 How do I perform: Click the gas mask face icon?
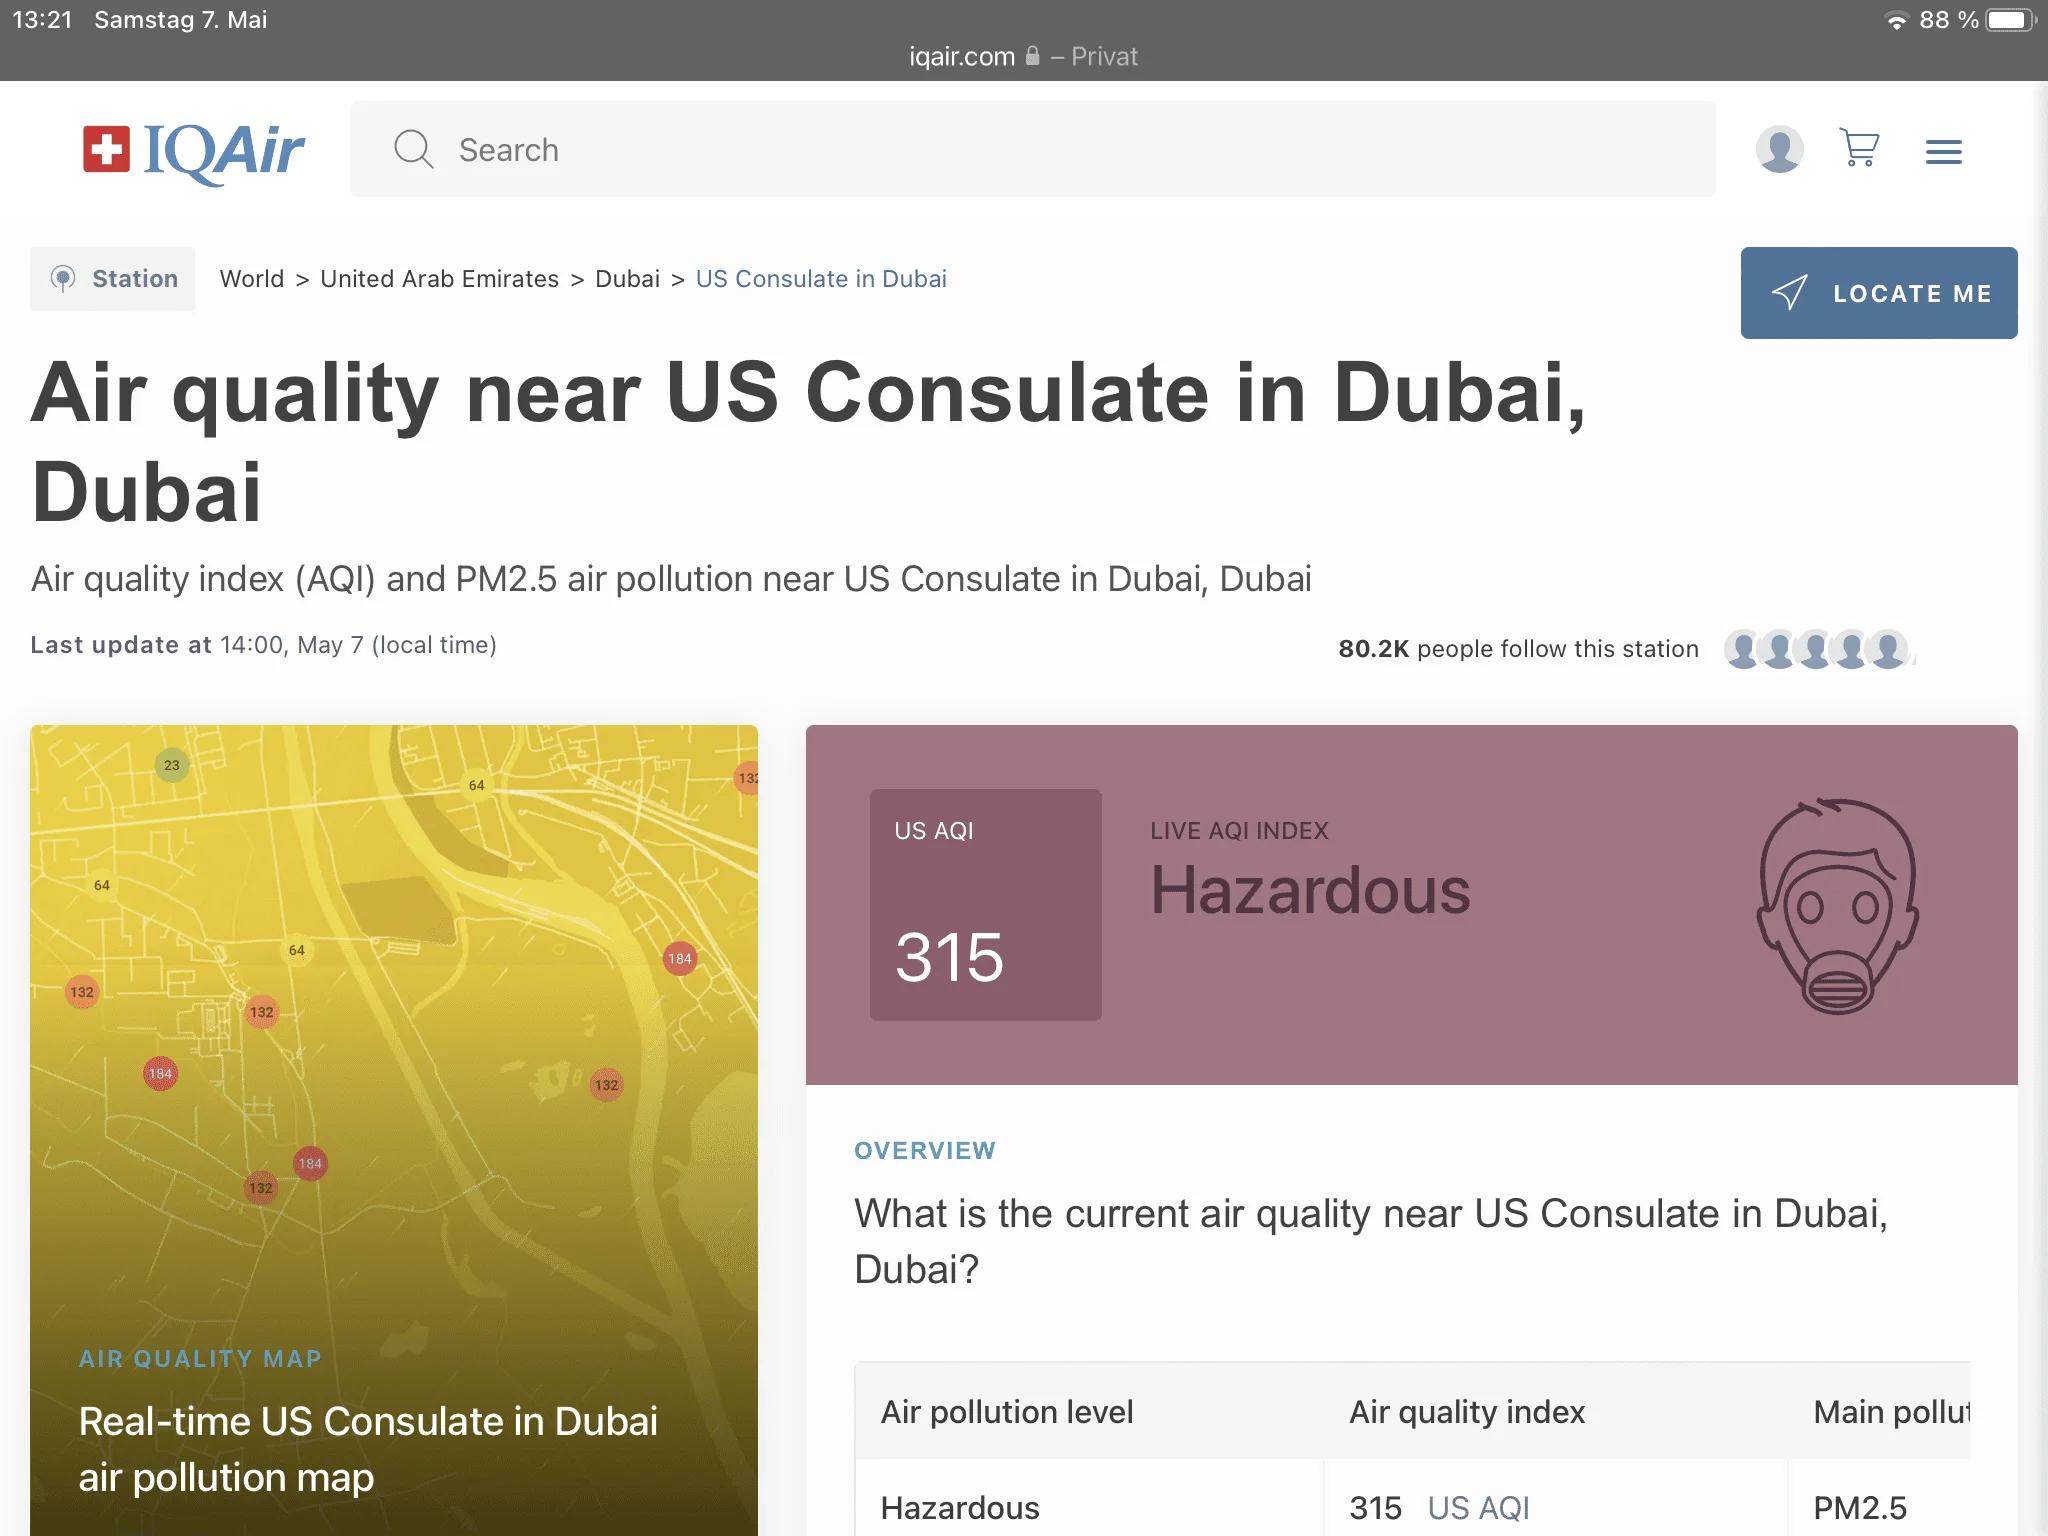click(x=1838, y=906)
